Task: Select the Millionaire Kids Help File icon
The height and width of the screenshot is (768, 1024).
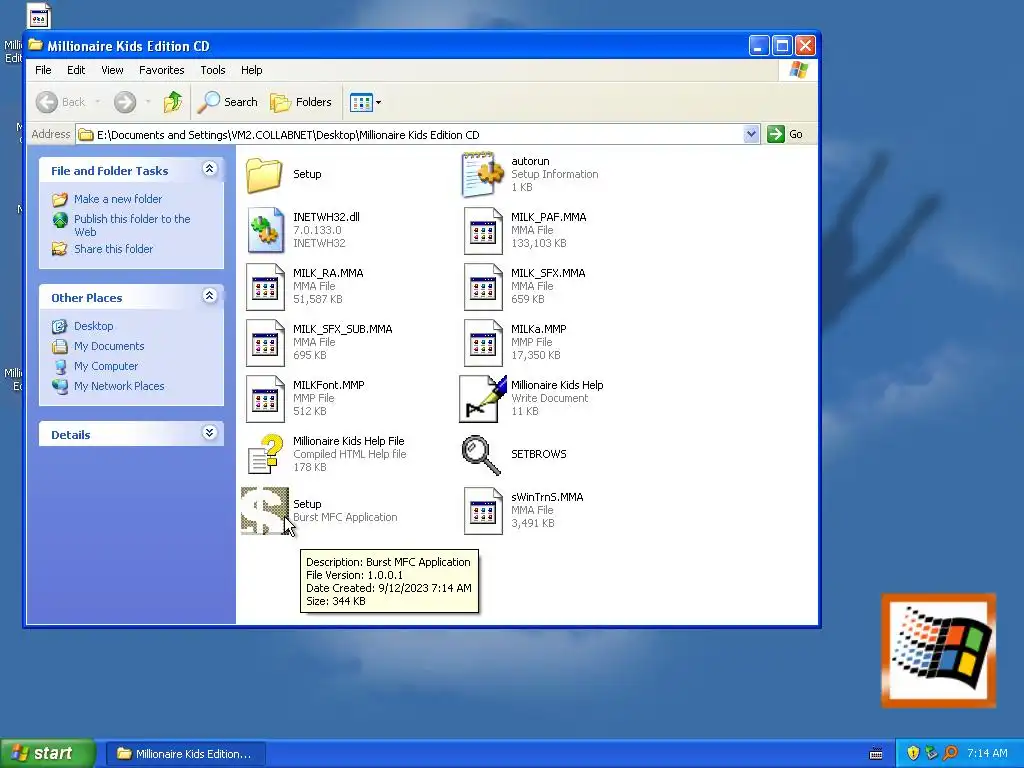Action: pyautogui.click(x=265, y=455)
